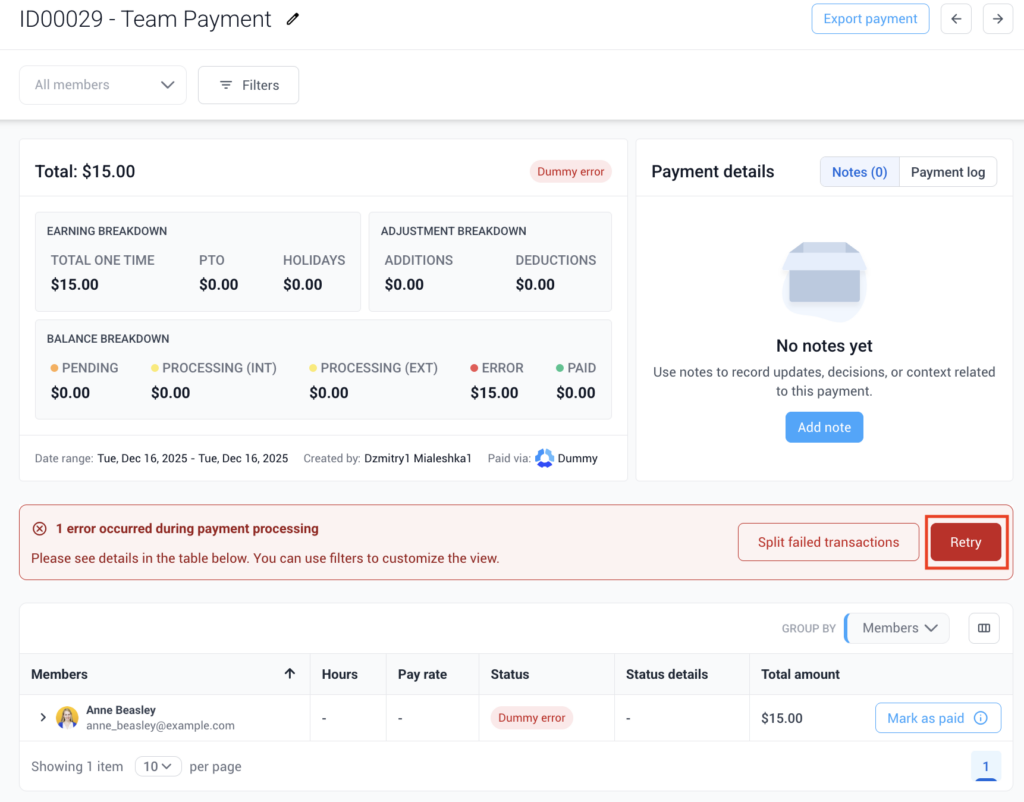This screenshot has width=1024, height=802.
Task: Click the red error circle icon in alert
Action: coord(40,528)
